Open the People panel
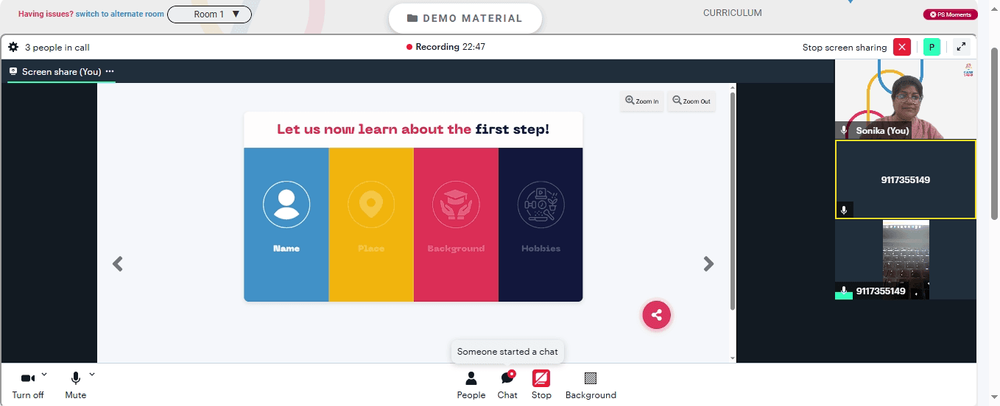This screenshot has width=1000, height=406. (471, 386)
